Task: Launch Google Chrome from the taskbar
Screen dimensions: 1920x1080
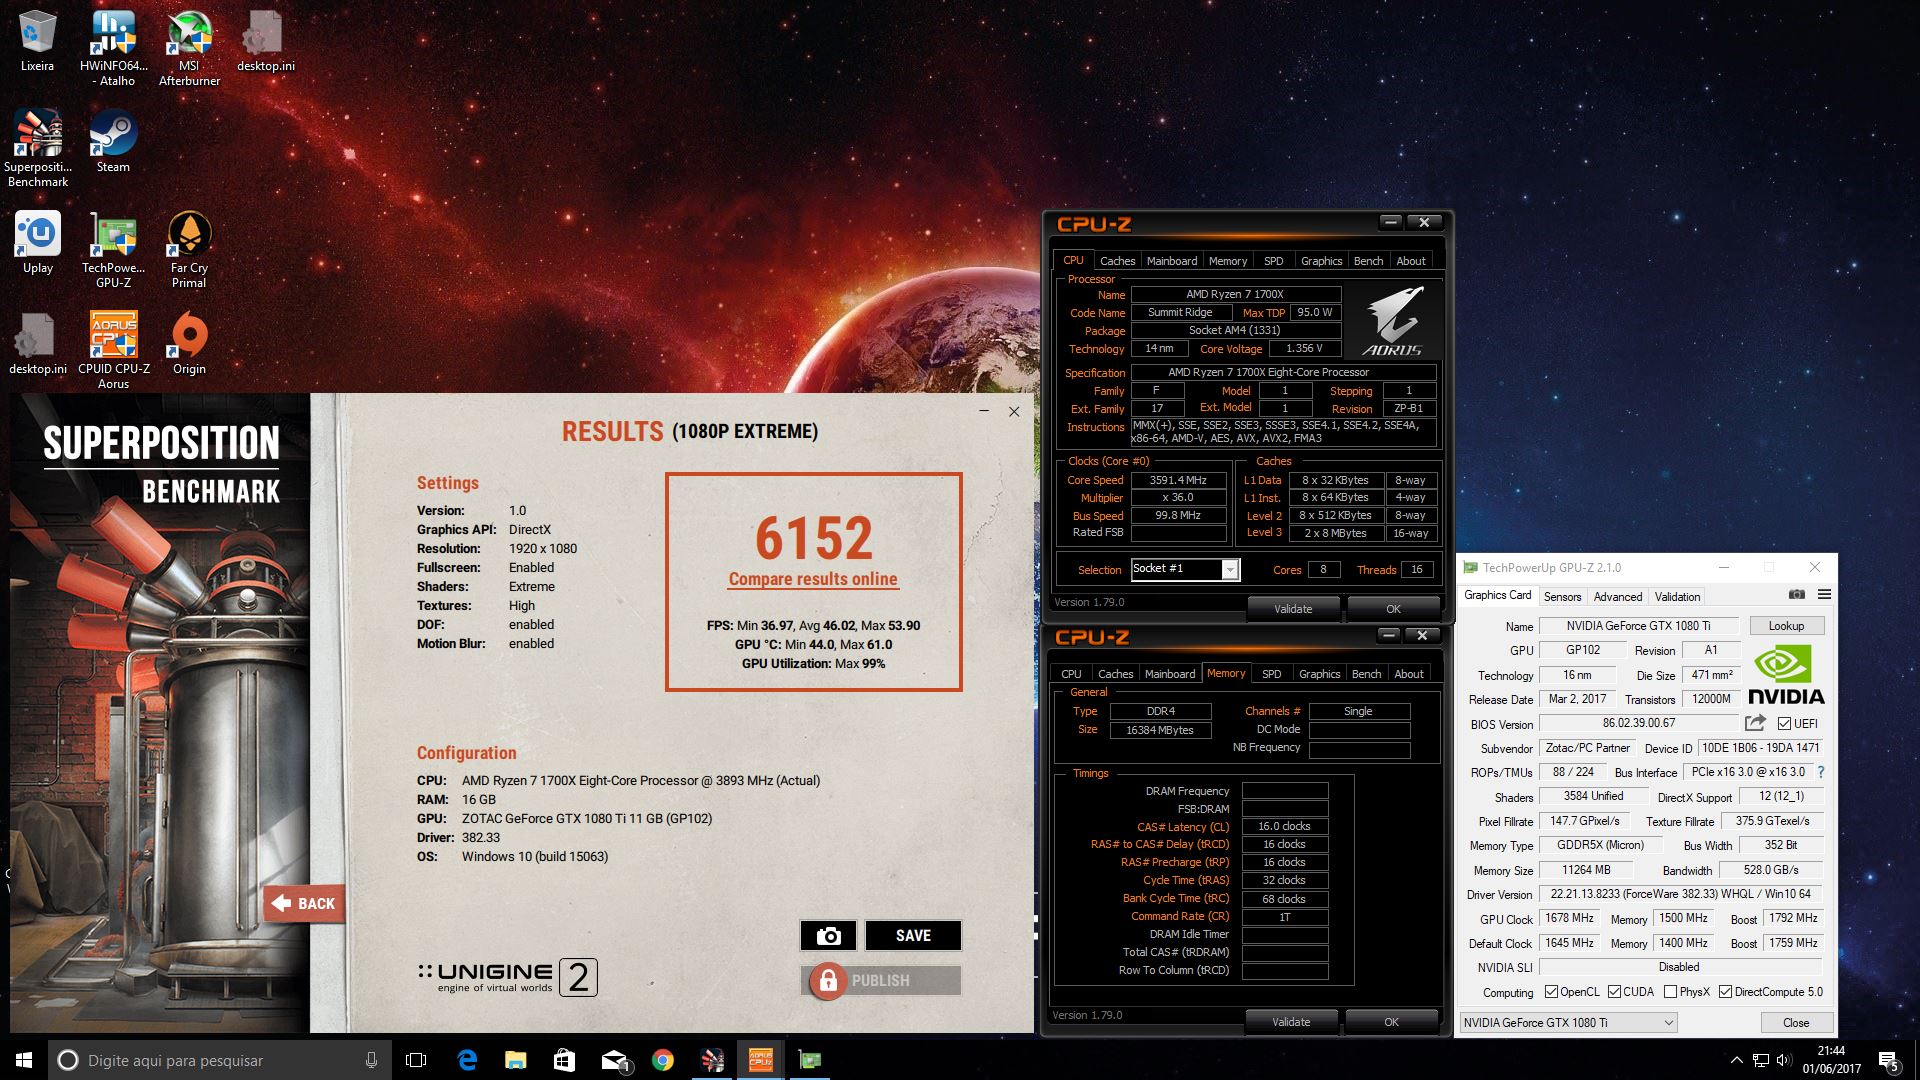Action: pyautogui.click(x=662, y=1060)
